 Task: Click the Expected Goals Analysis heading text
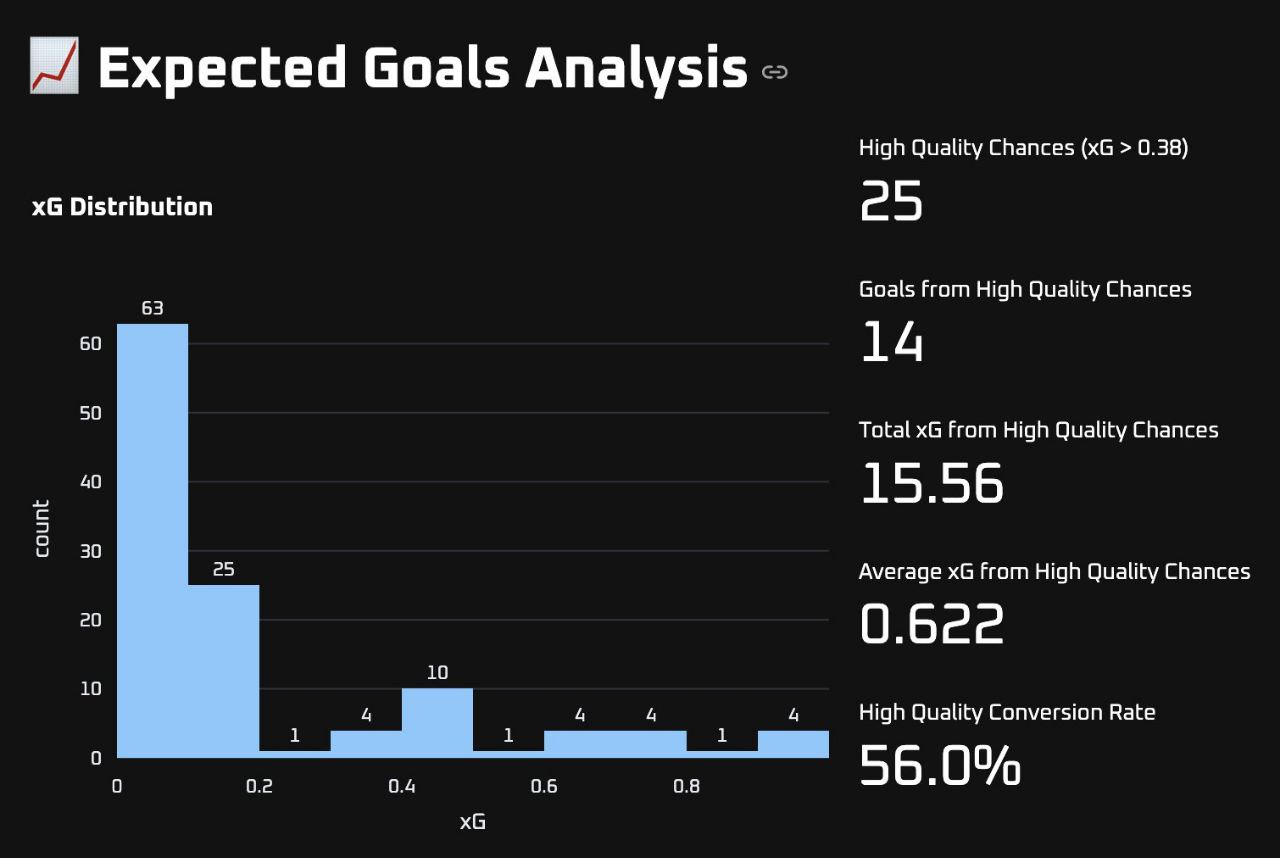[422, 68]
